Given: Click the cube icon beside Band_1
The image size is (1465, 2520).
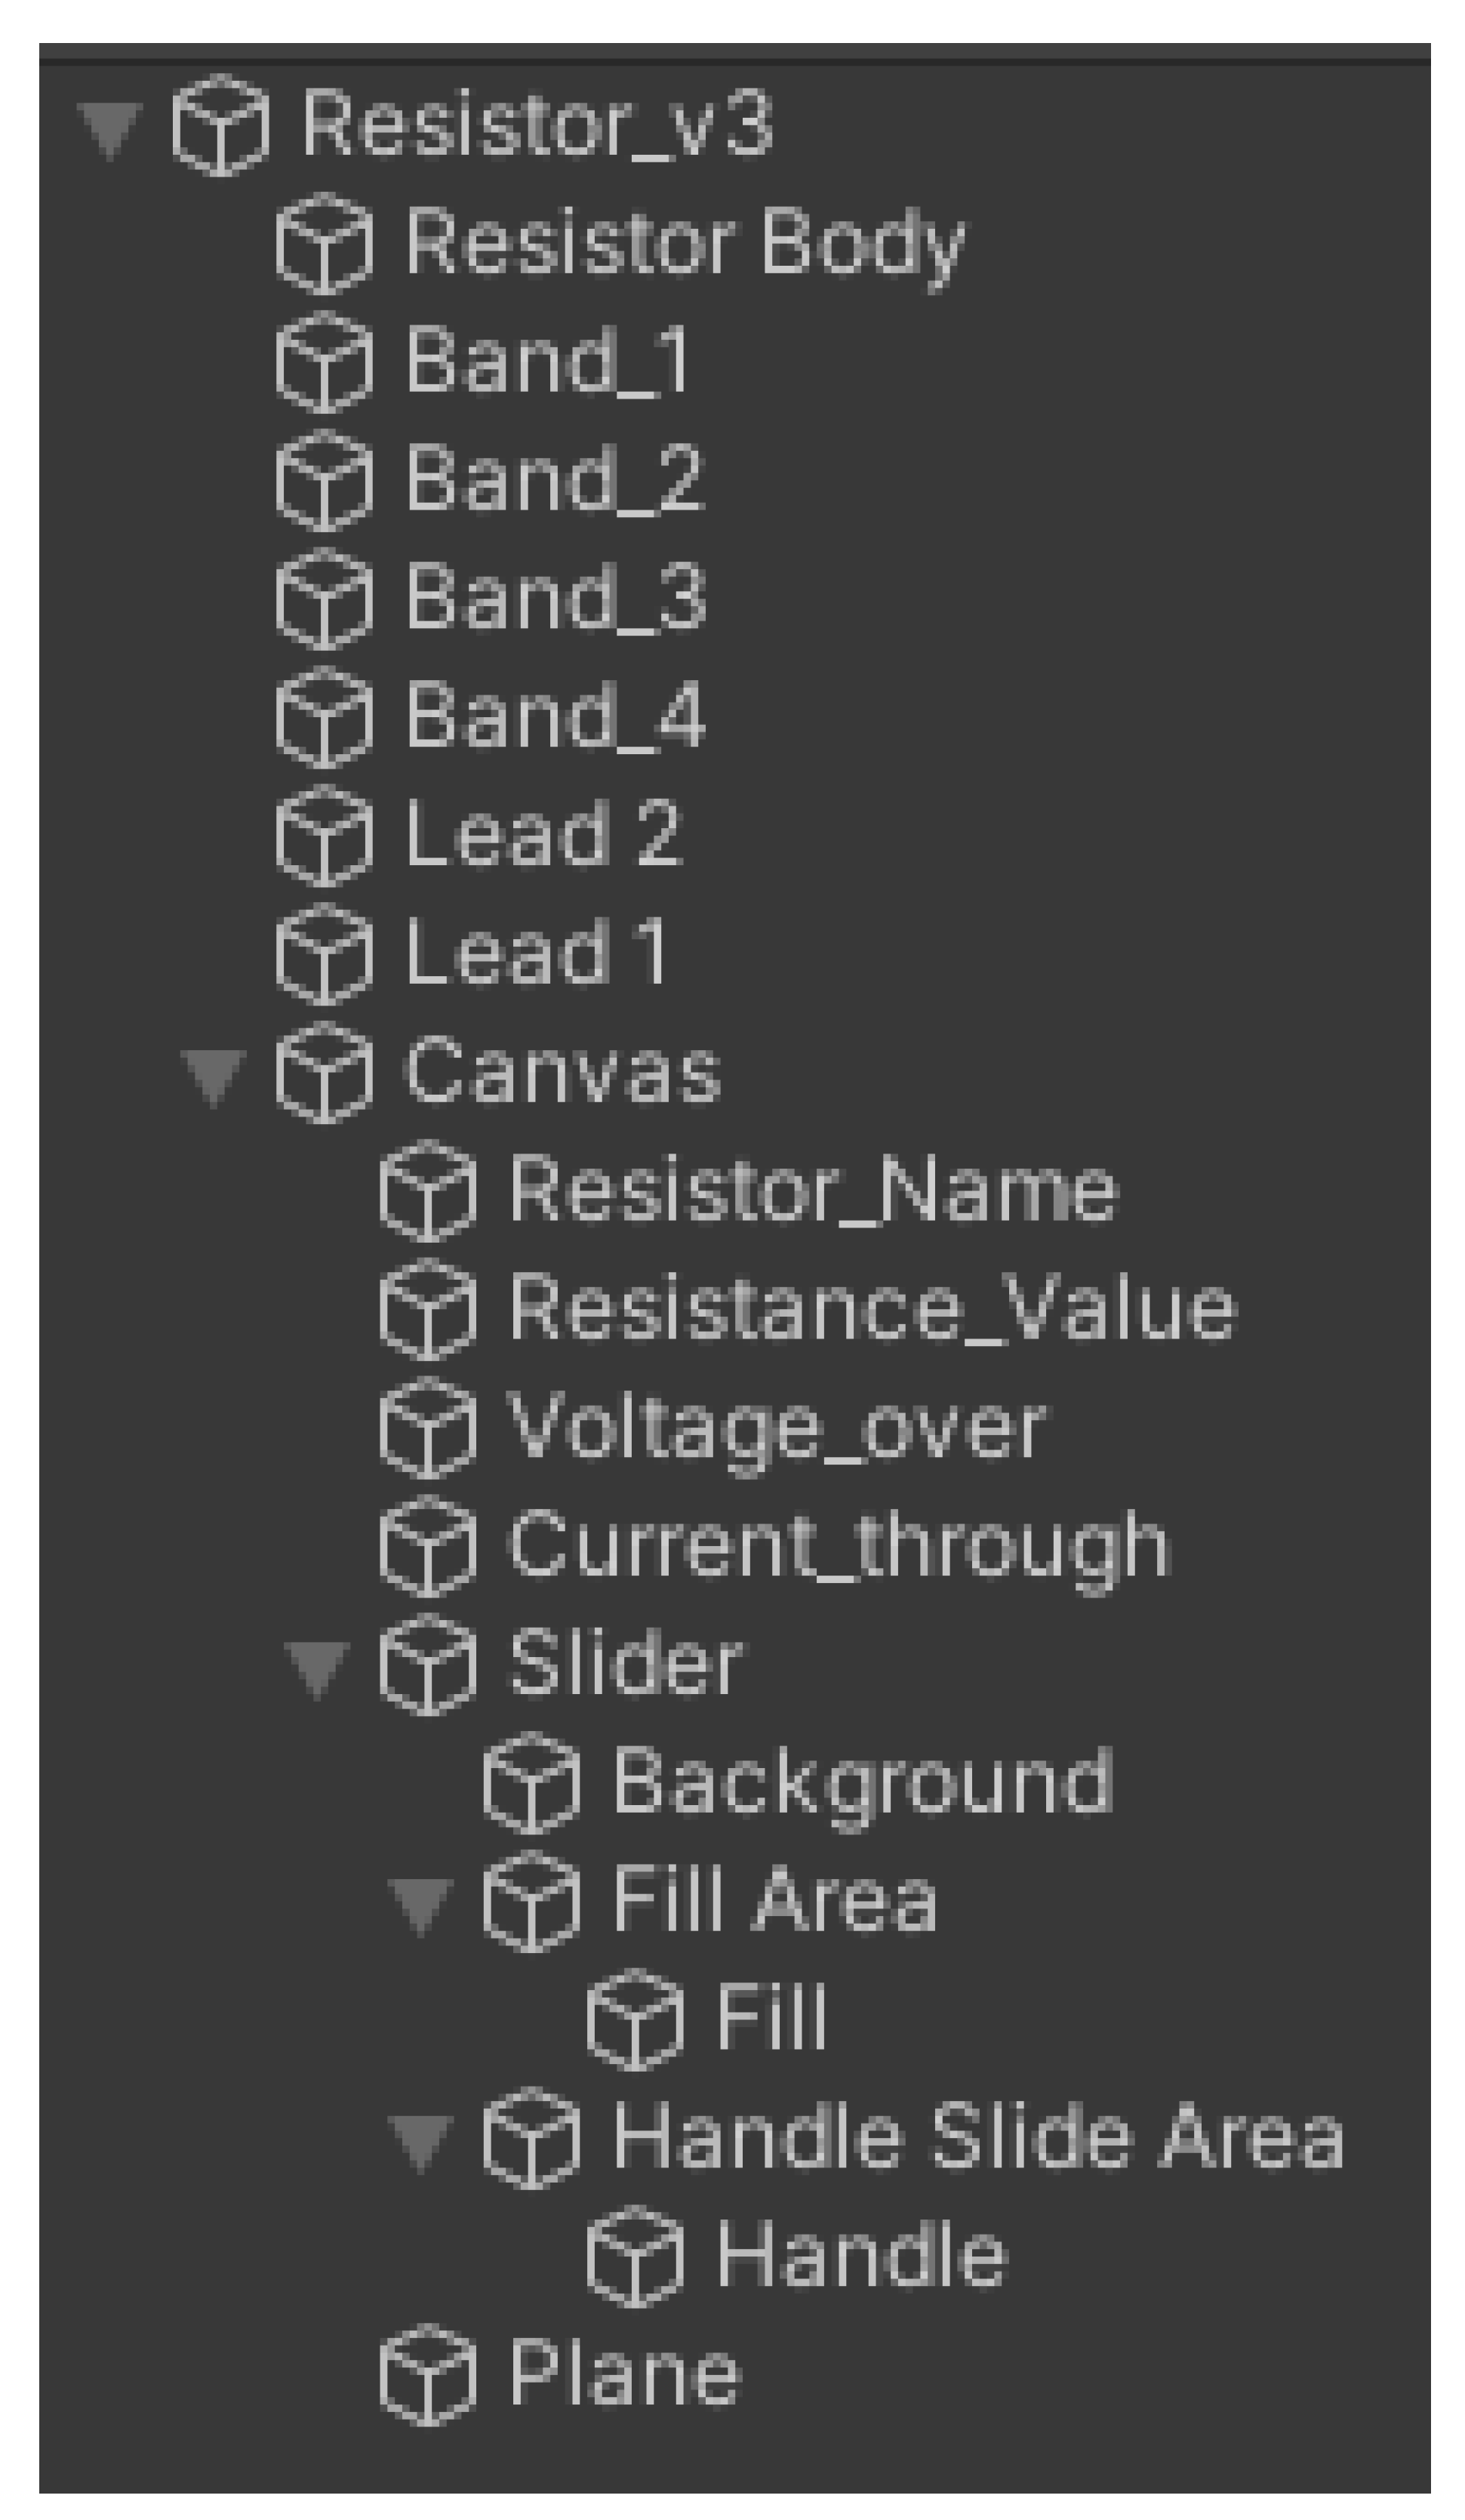Looking at the screenshot, I should [324, 362].
